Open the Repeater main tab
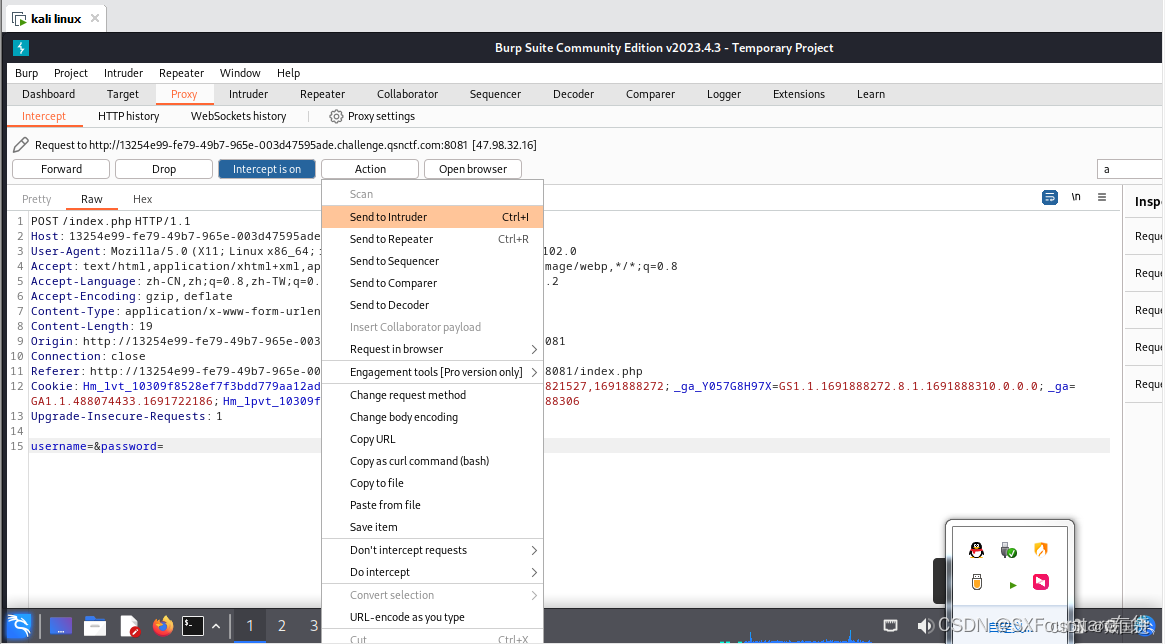This screenshot has height=644, width=1165. [x=322, y=94]
